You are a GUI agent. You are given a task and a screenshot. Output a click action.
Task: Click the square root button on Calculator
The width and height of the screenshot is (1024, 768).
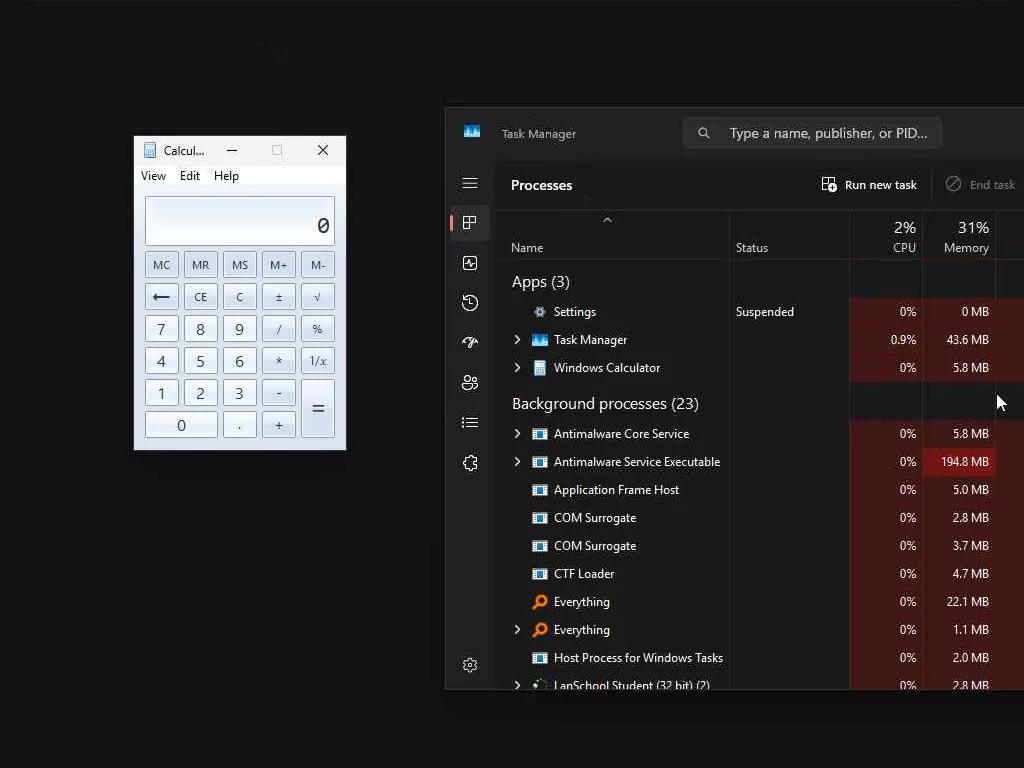317,297
